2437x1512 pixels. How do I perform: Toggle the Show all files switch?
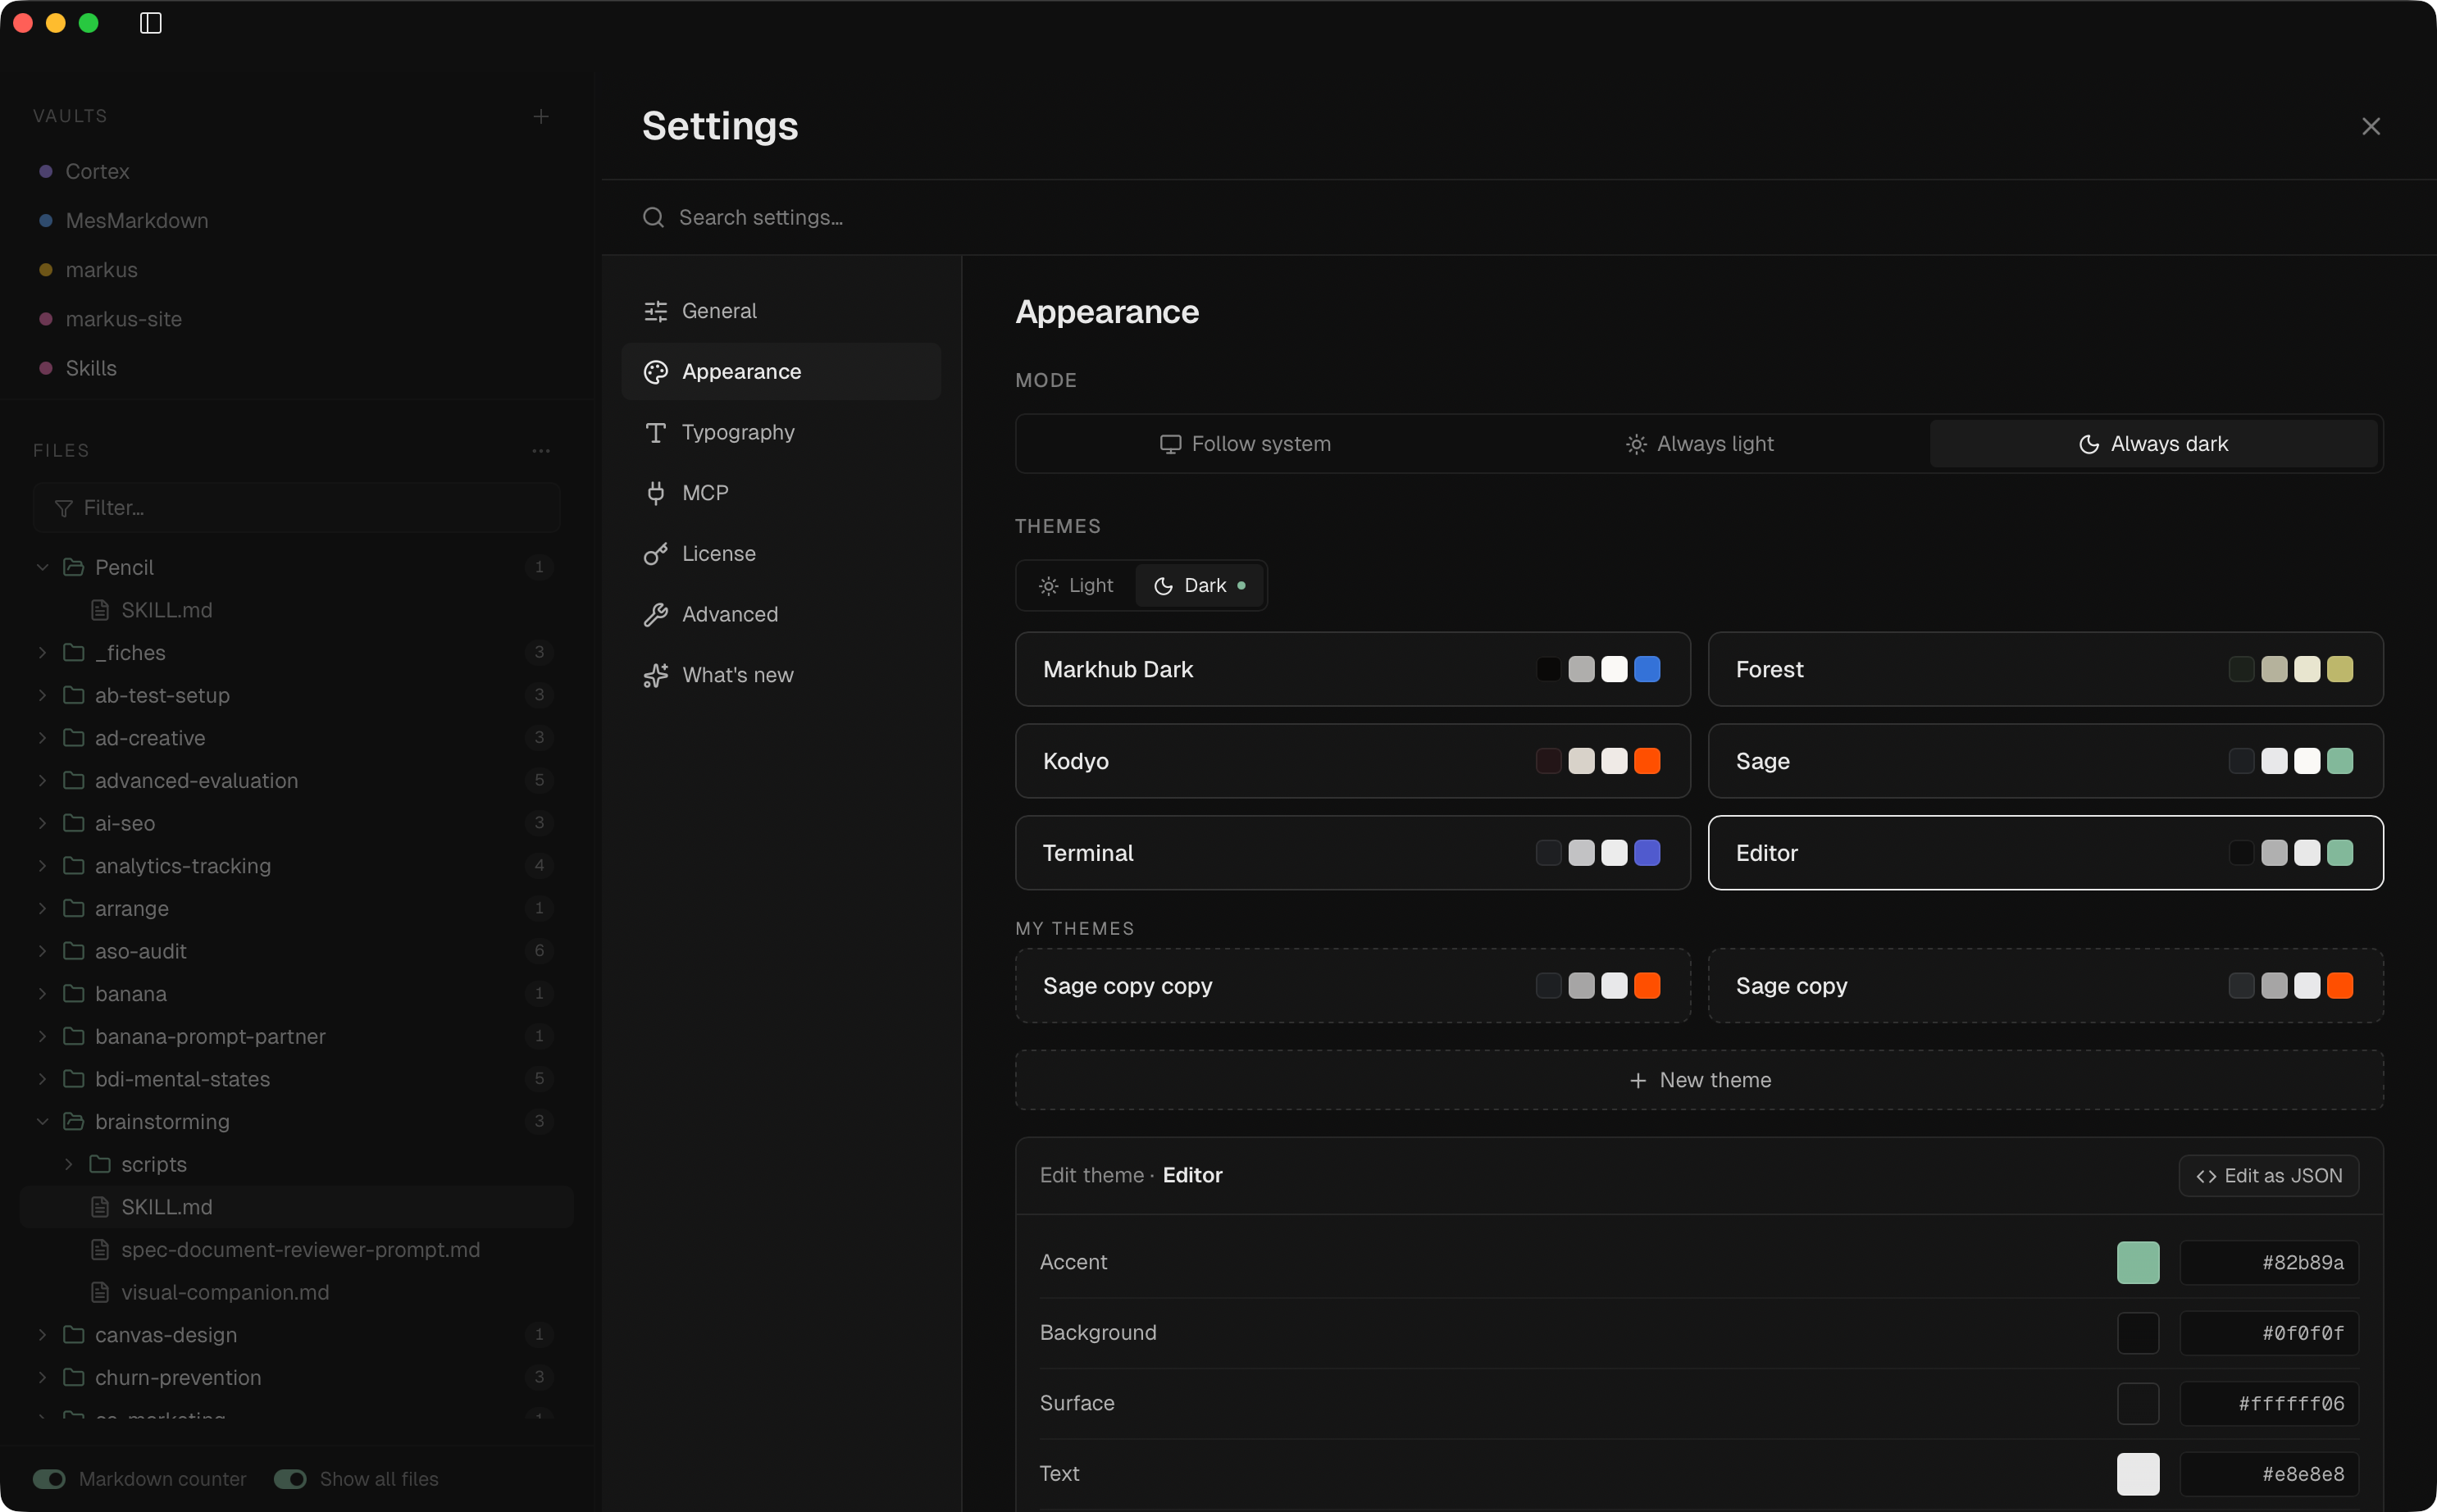coord(290,1479)
